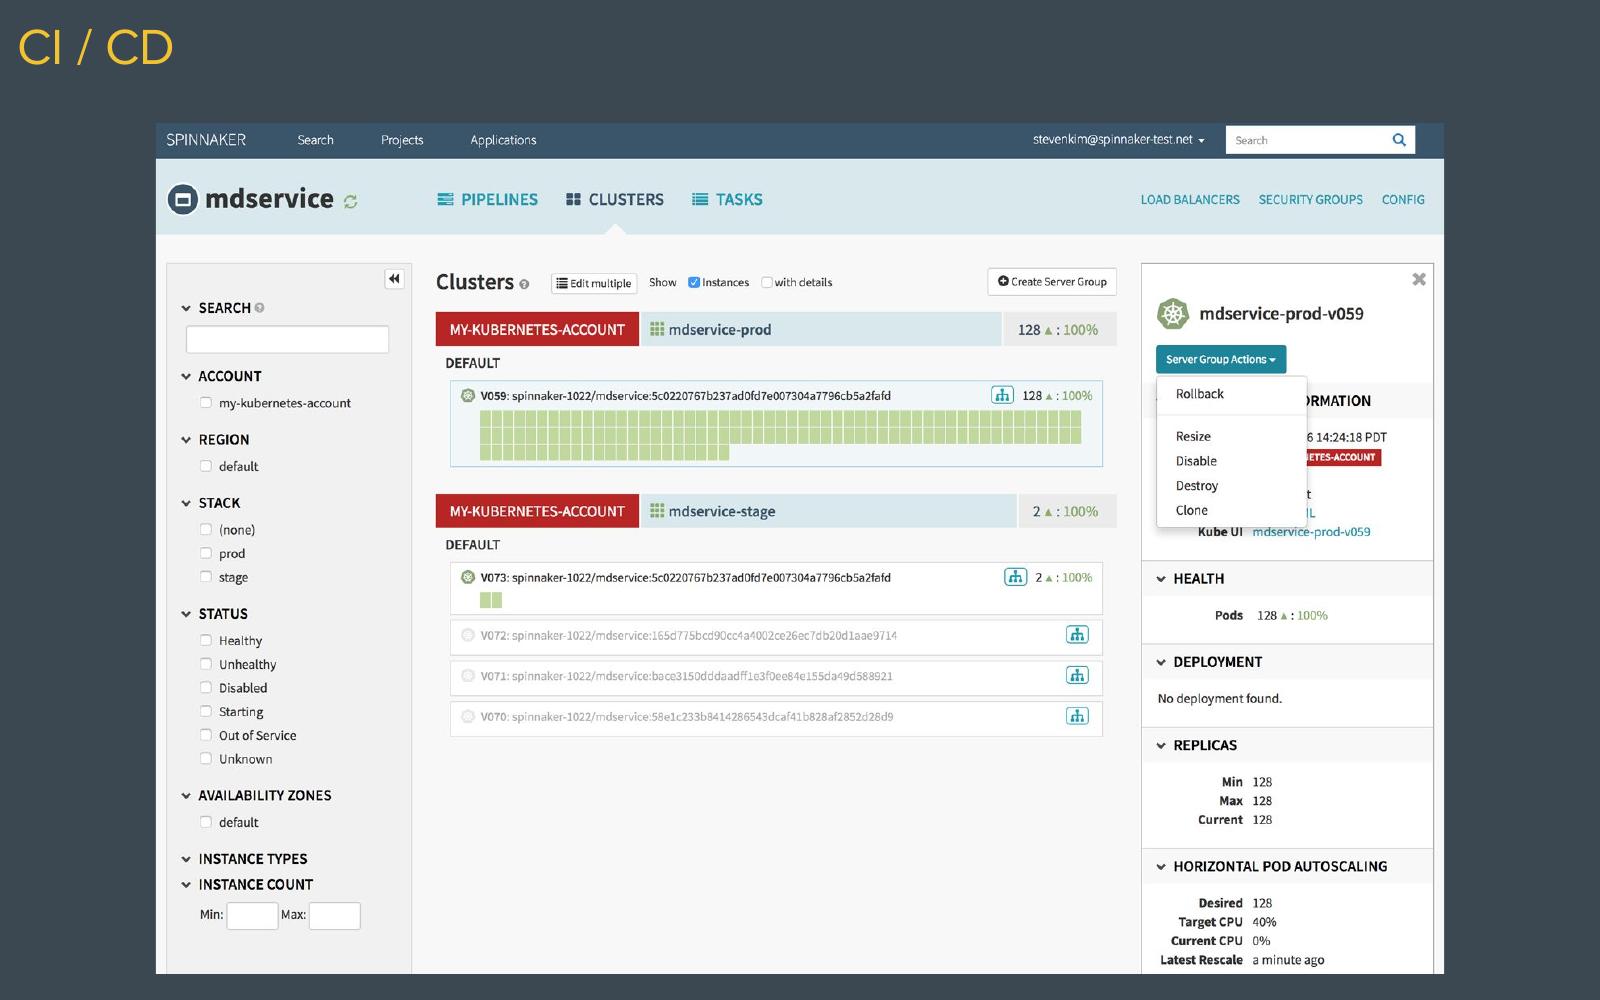The width and height of the screenshot is (1600, 1000).
Task: Collapse the REGION filter section
Action: 185,440
